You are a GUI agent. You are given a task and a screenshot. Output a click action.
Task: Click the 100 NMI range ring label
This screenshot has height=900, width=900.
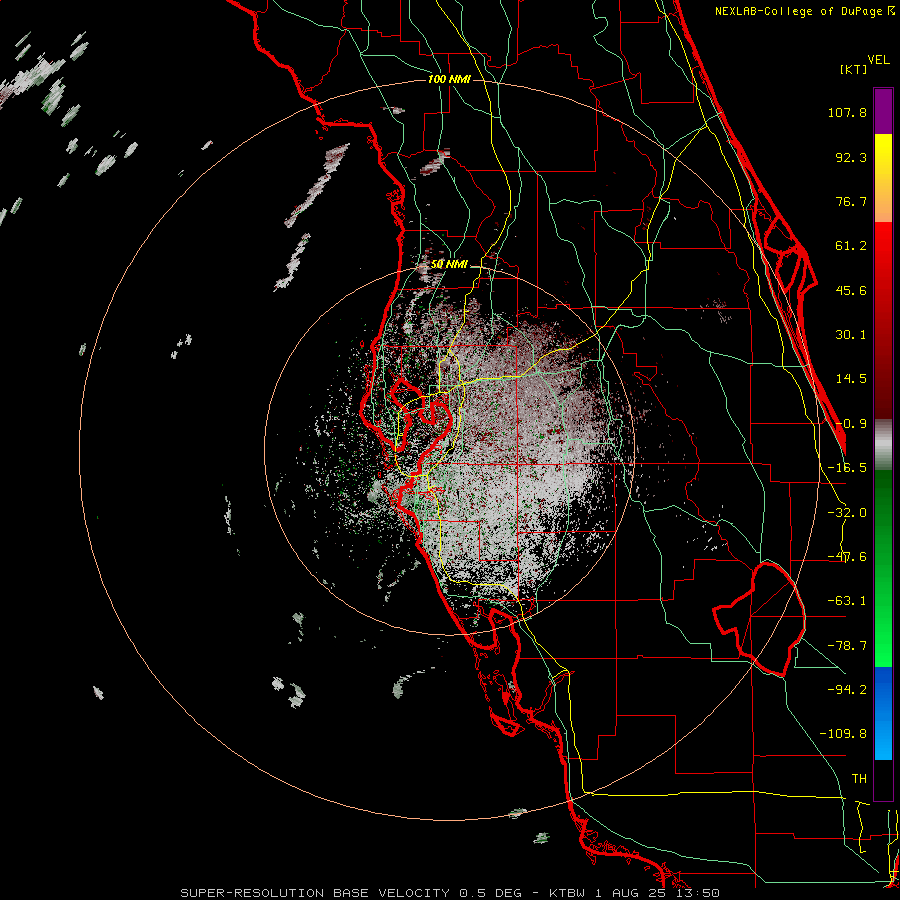tap(449, 79)
